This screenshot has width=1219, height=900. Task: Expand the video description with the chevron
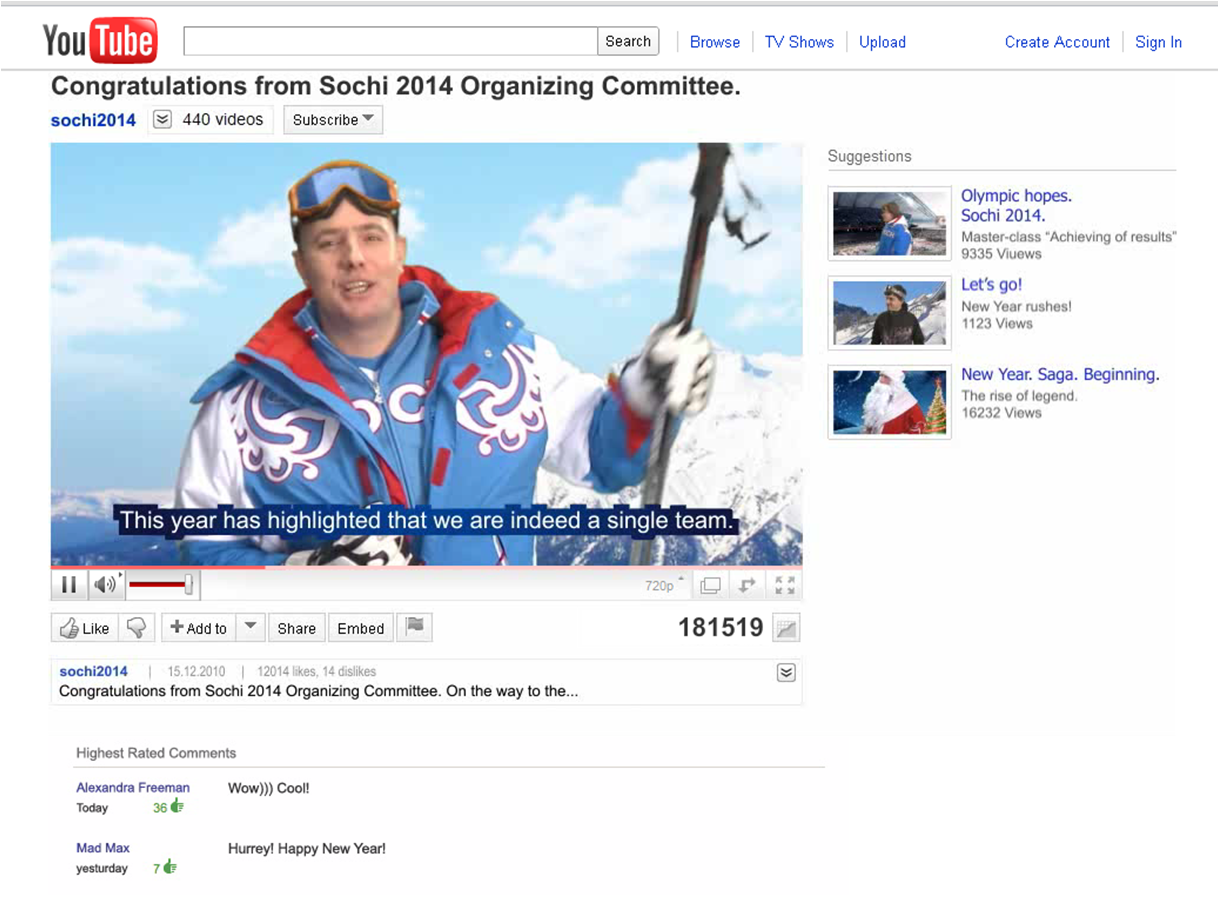click(x=786, y=673)
